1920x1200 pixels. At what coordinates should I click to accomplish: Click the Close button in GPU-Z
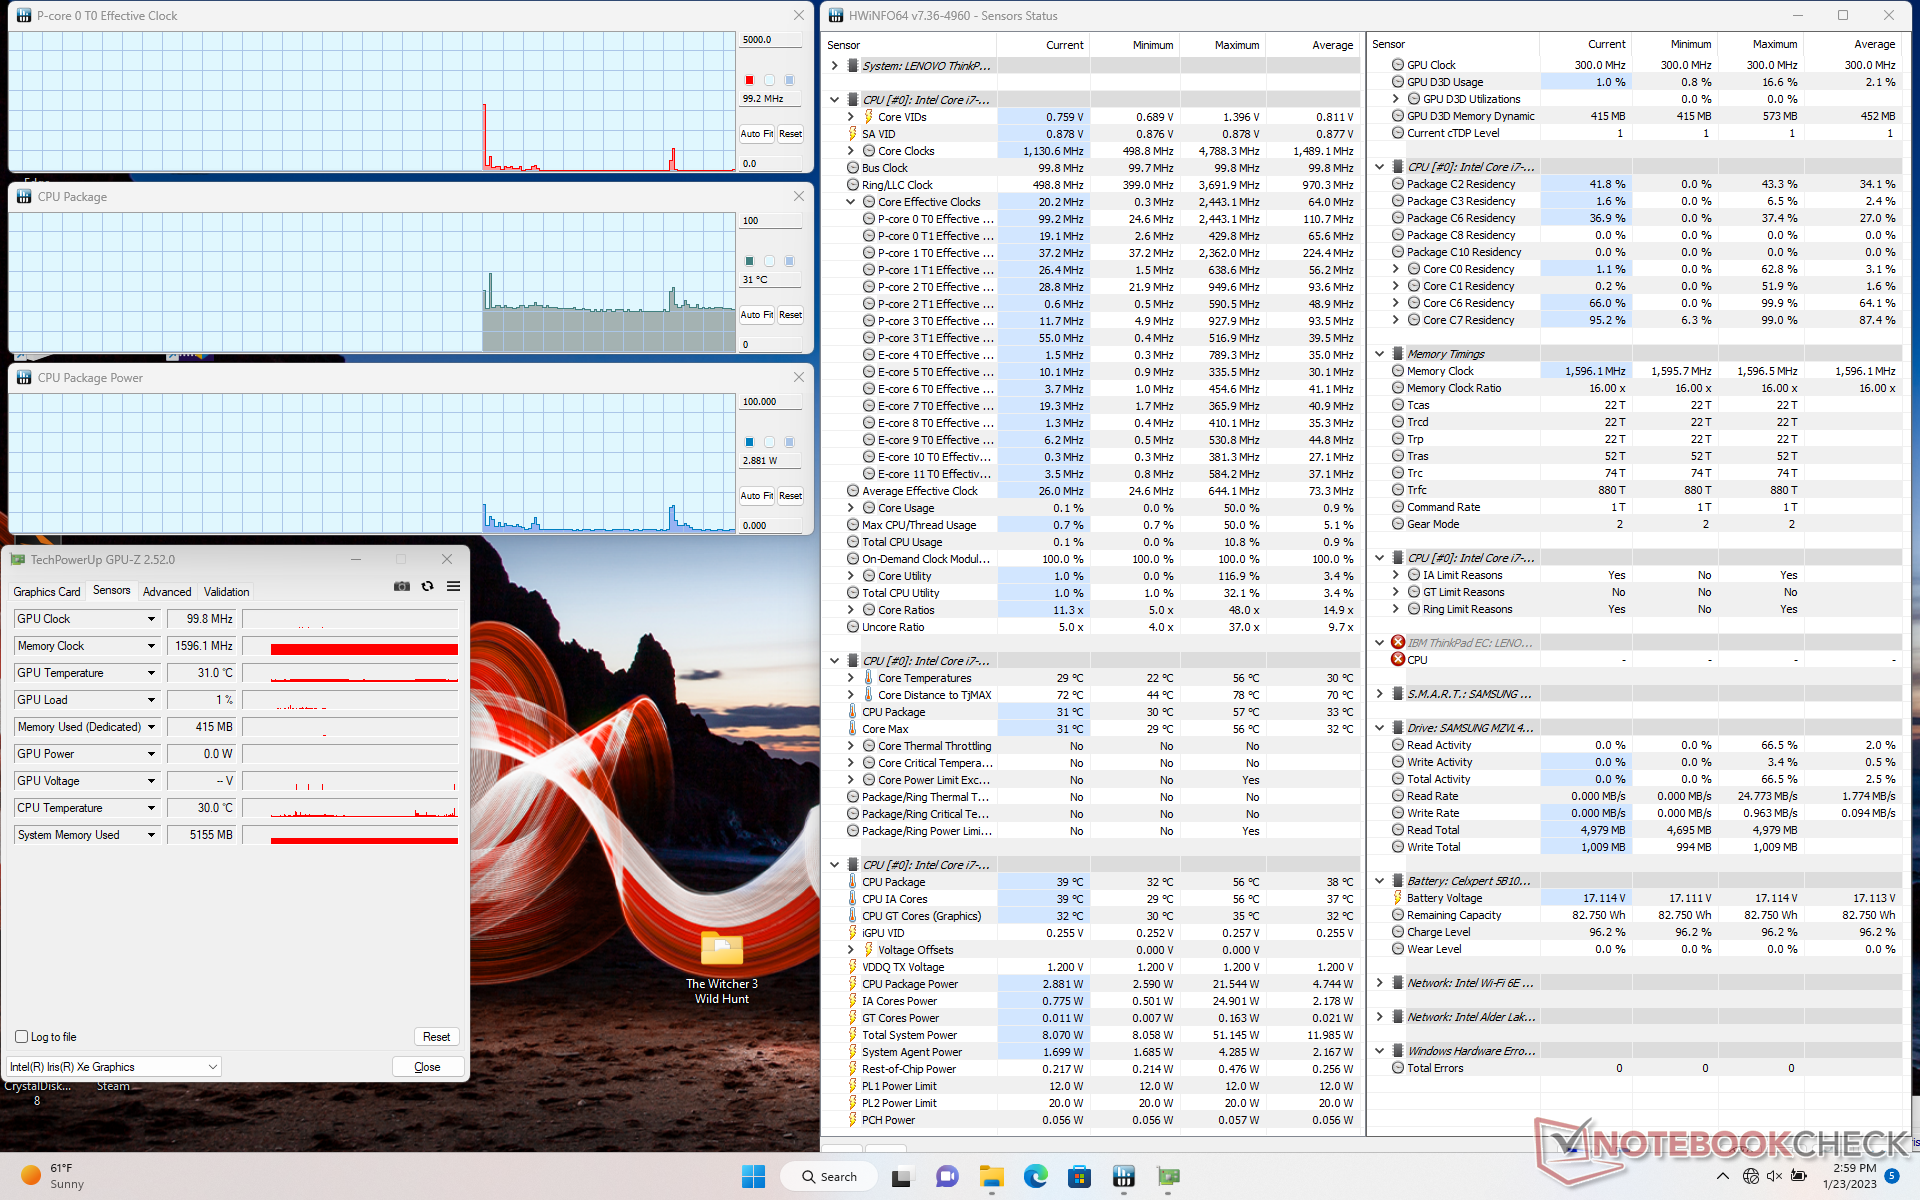(427, 1067)
